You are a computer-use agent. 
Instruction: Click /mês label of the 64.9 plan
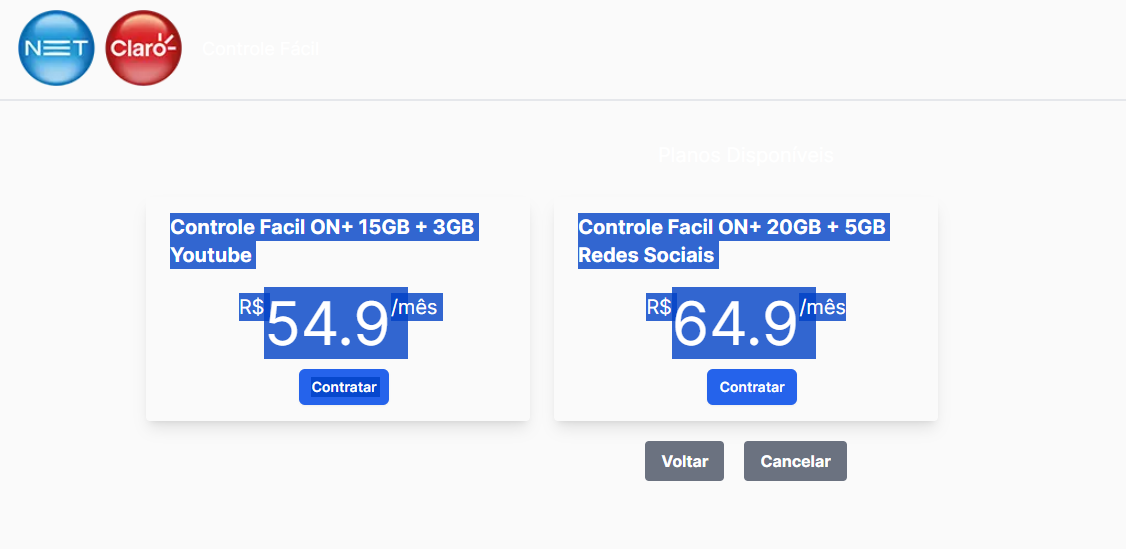(x=823, y=307)
